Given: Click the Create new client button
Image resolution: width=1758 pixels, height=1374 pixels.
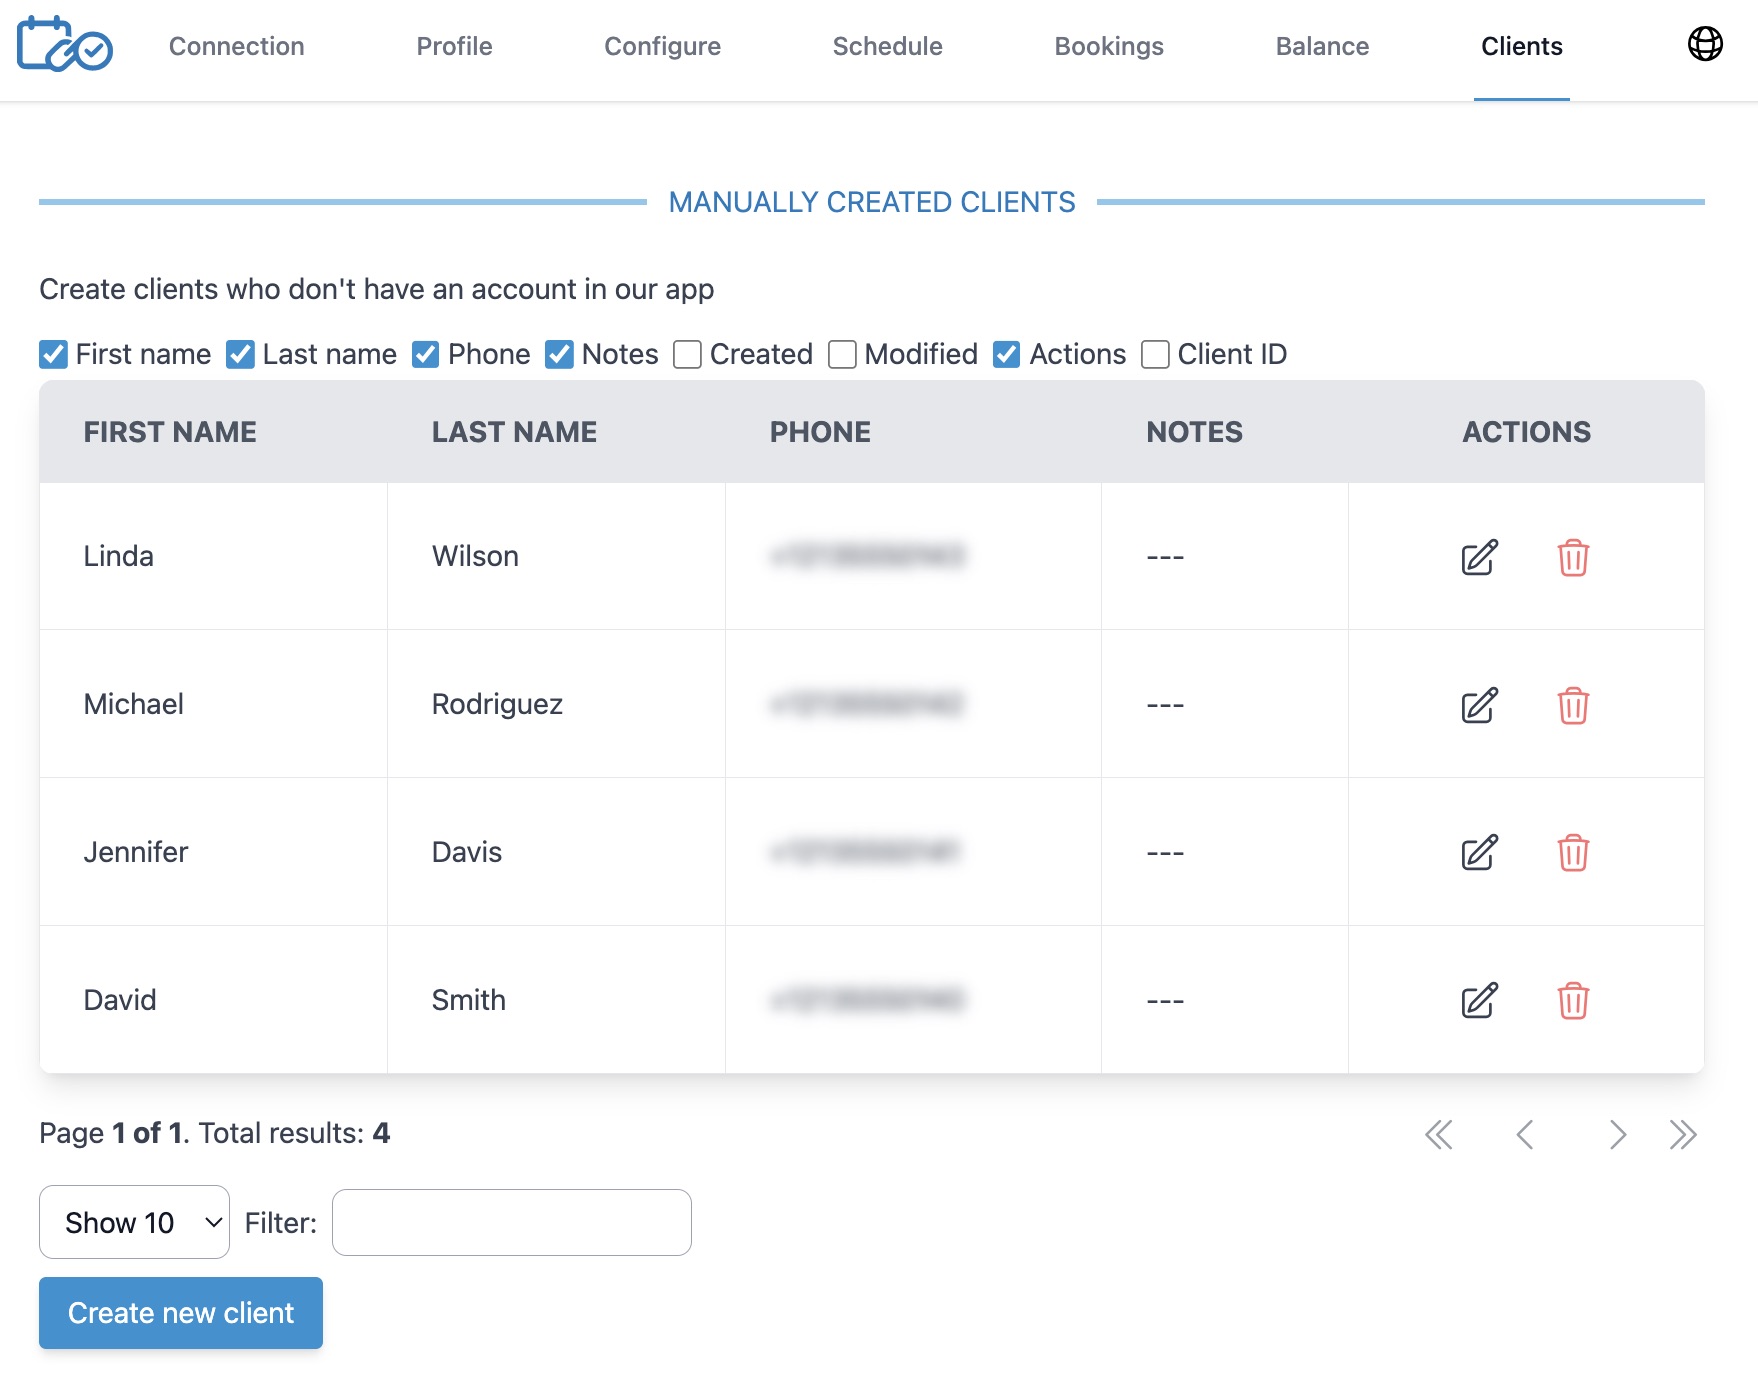Looking at the screenshot, I should (180, 1312).
